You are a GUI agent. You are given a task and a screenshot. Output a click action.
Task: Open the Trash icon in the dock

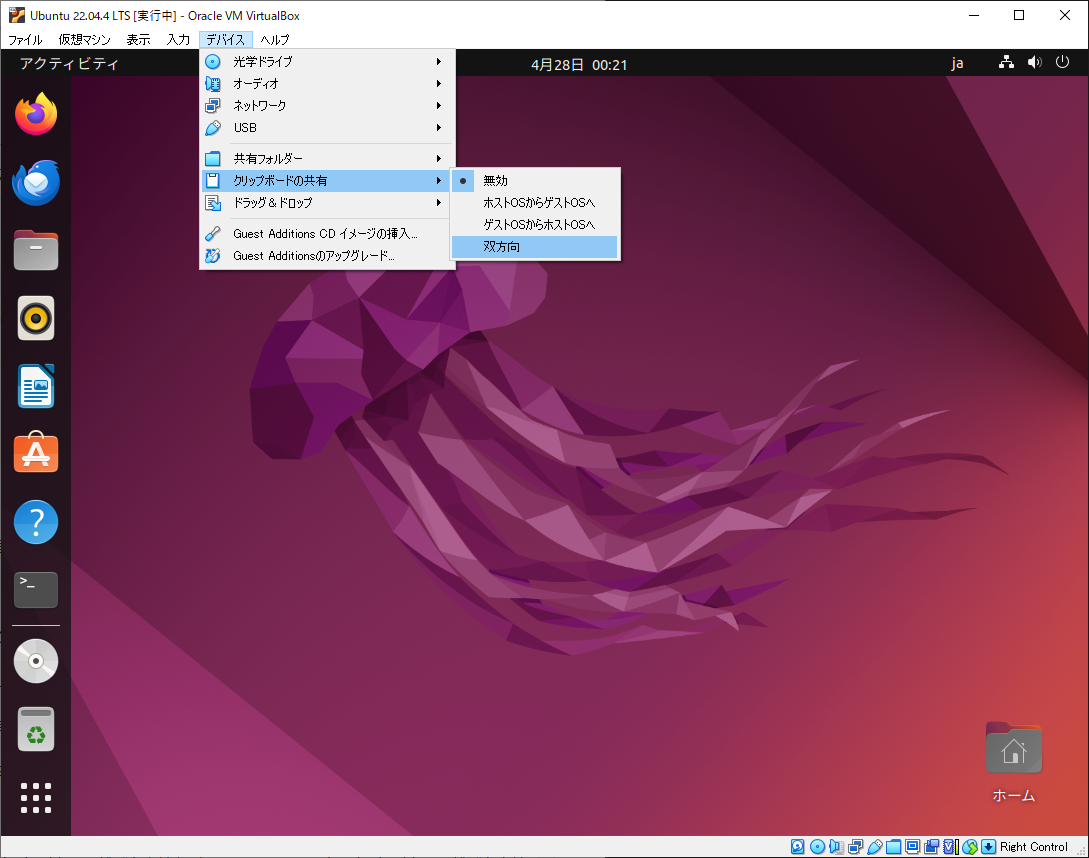coord(36,729)
